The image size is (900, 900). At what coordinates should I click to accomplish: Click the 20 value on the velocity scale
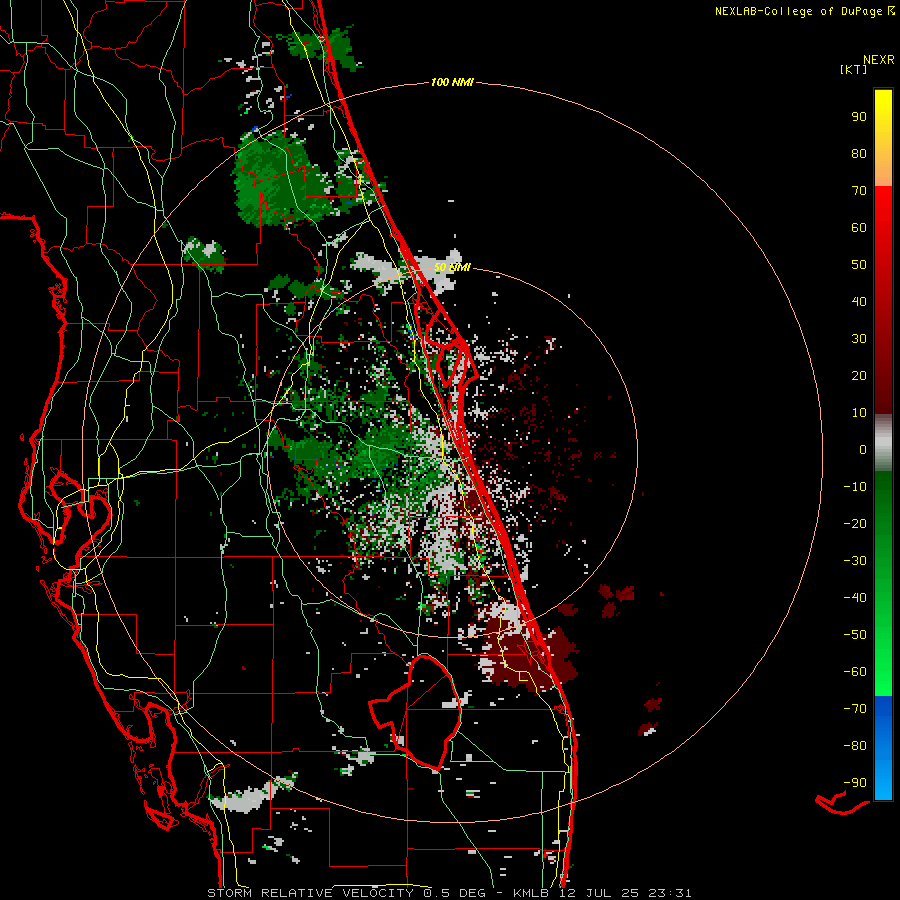[859, 376]
